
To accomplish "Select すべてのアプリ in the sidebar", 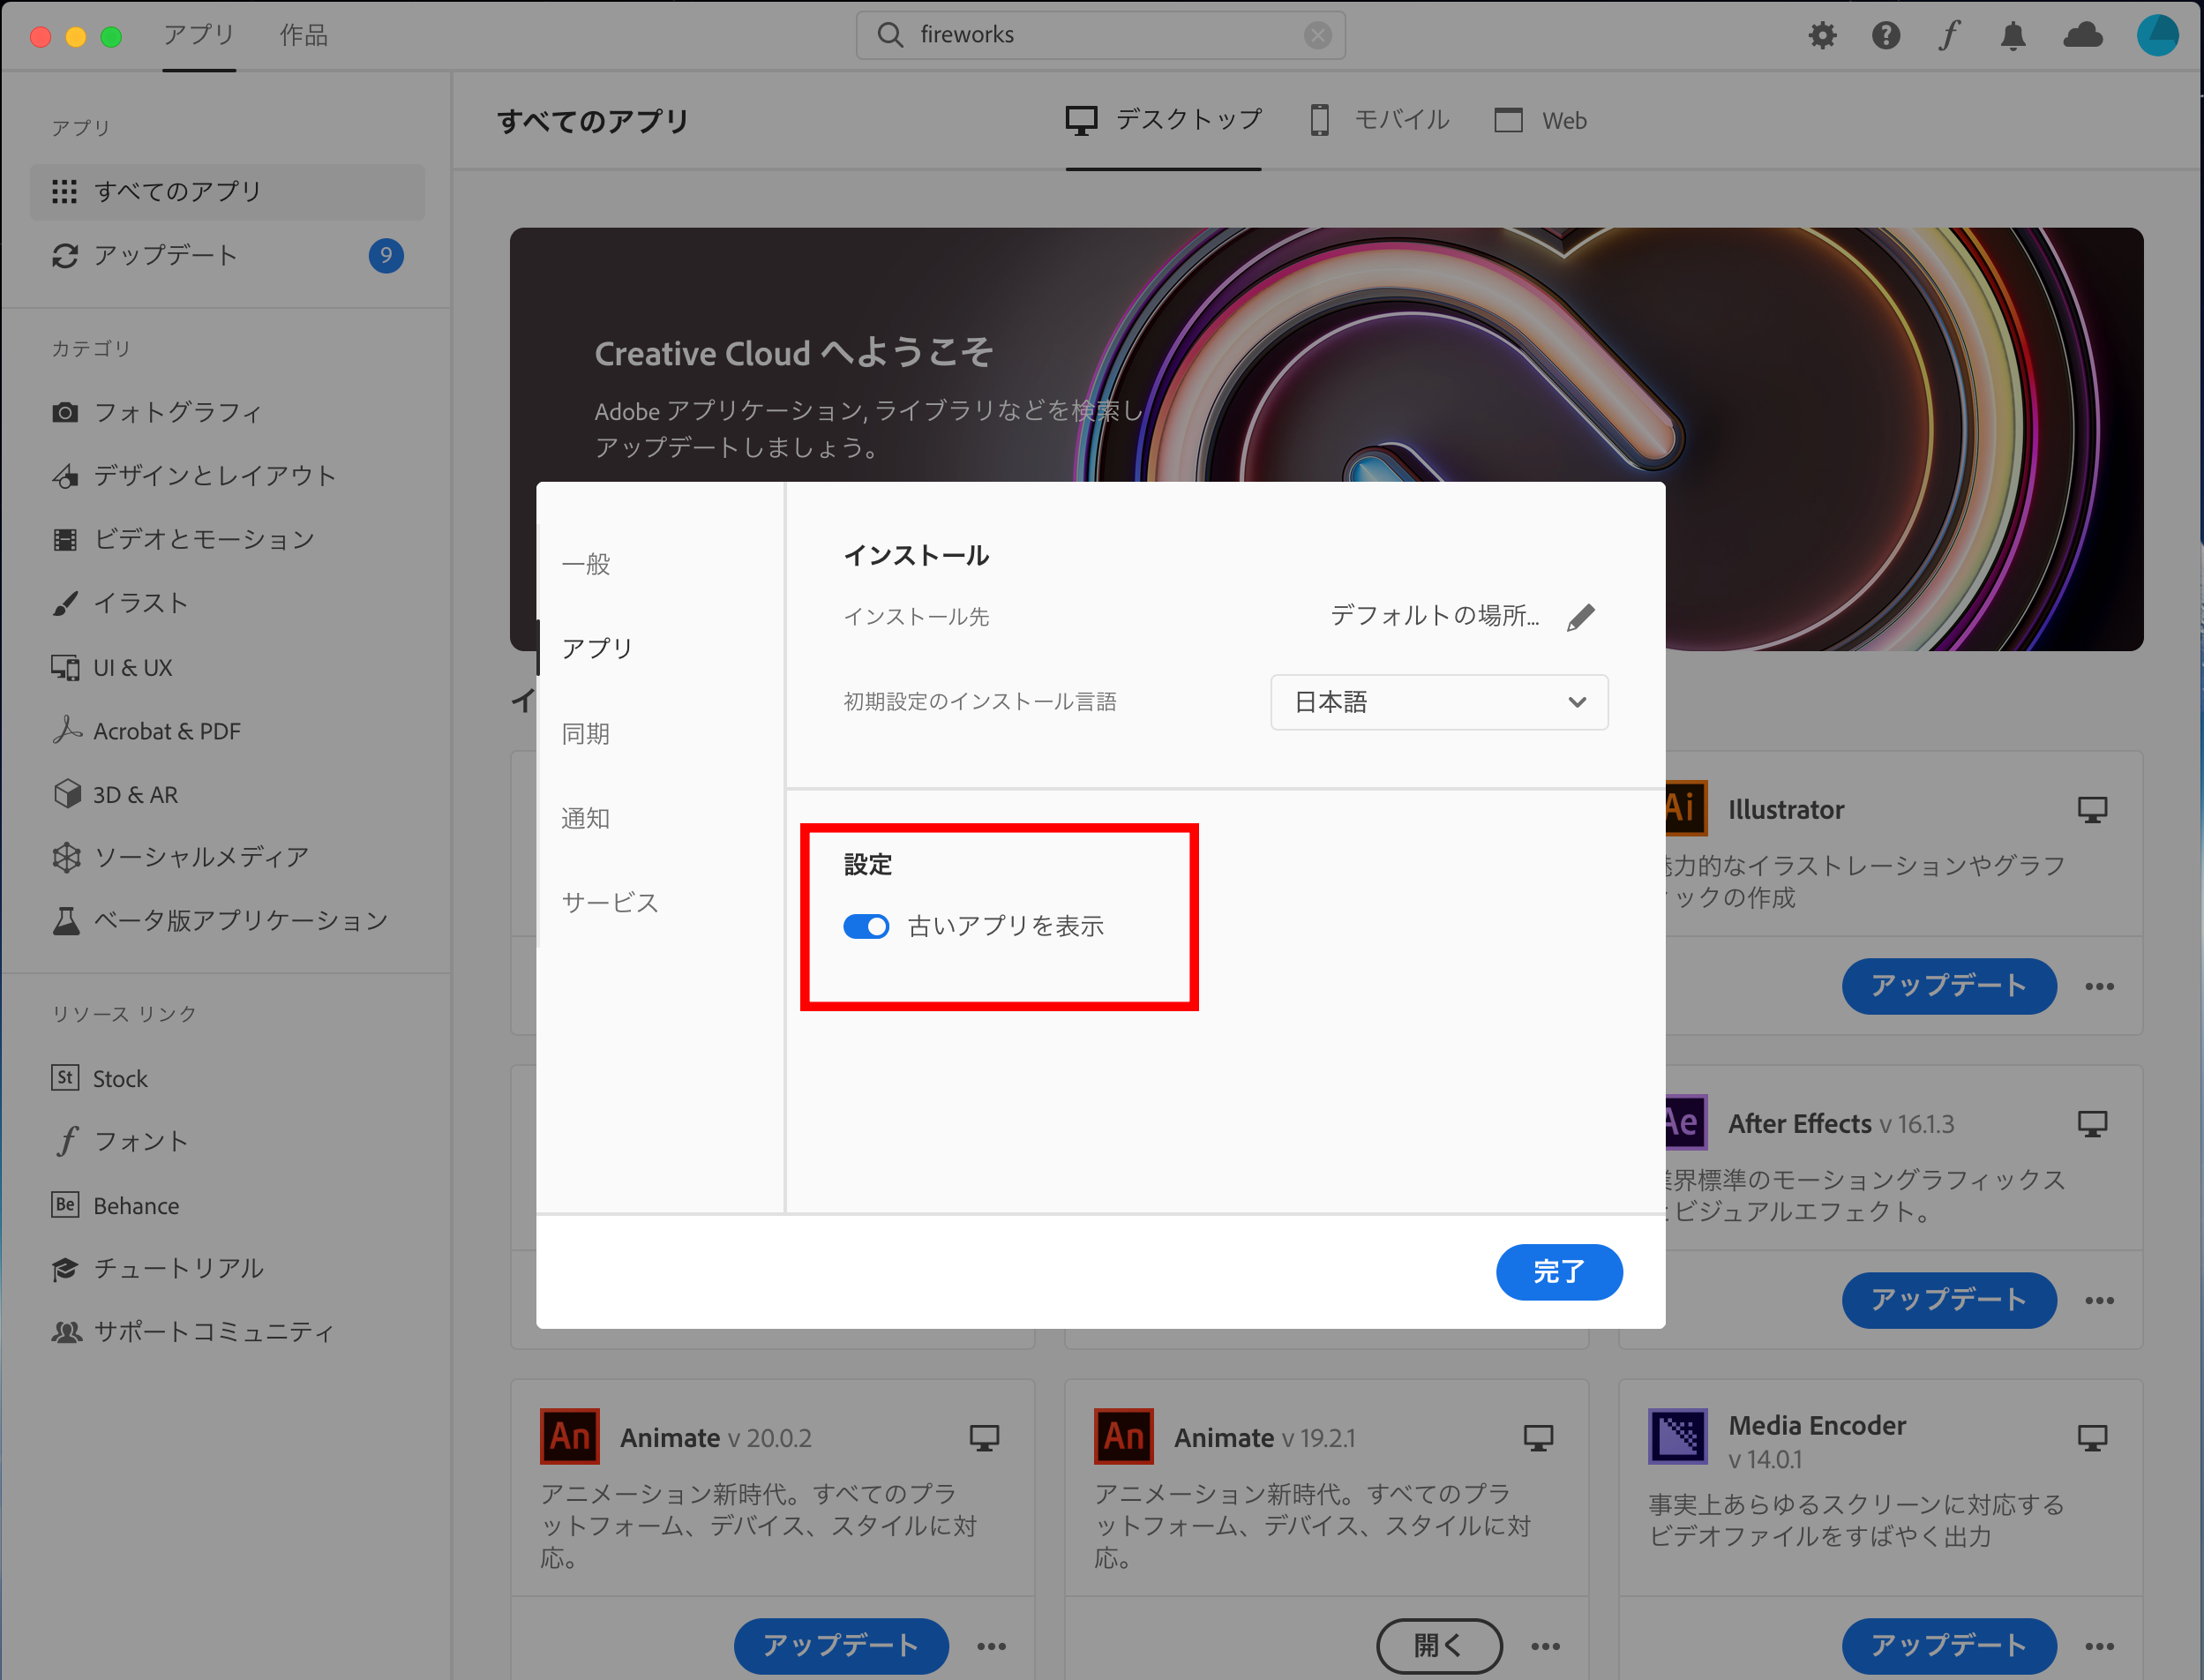I will (x=227, y=192).
